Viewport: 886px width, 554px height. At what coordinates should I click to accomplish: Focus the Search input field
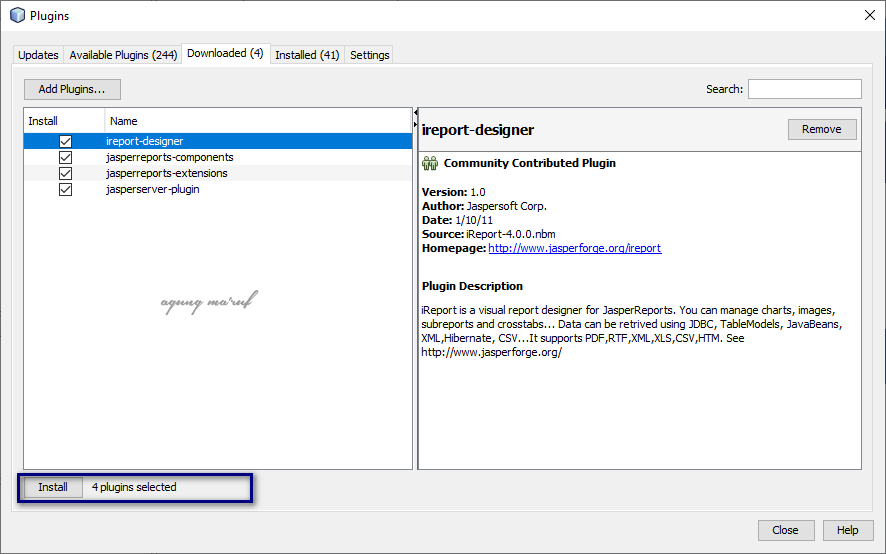805,89
